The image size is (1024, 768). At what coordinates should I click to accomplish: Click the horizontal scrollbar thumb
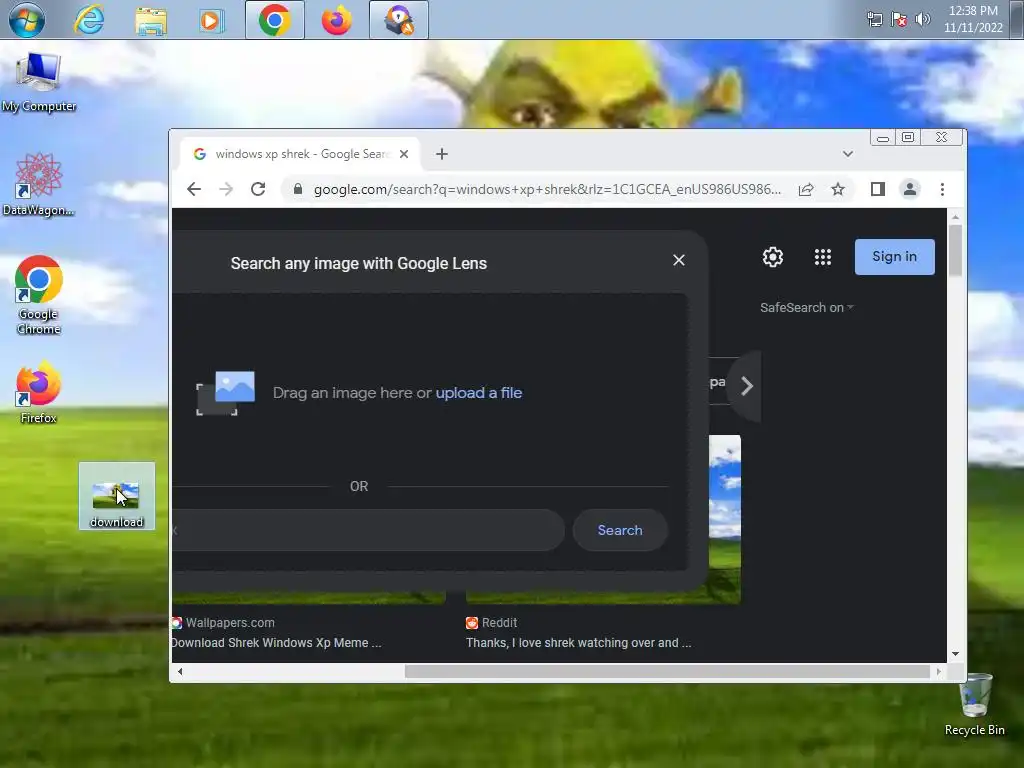(667, 671)
